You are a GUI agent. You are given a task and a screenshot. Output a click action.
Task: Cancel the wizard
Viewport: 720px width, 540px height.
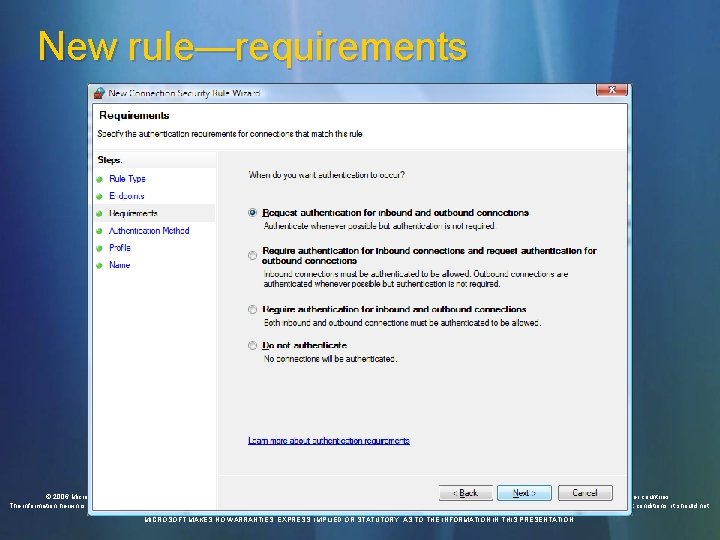tap(585, 493)
